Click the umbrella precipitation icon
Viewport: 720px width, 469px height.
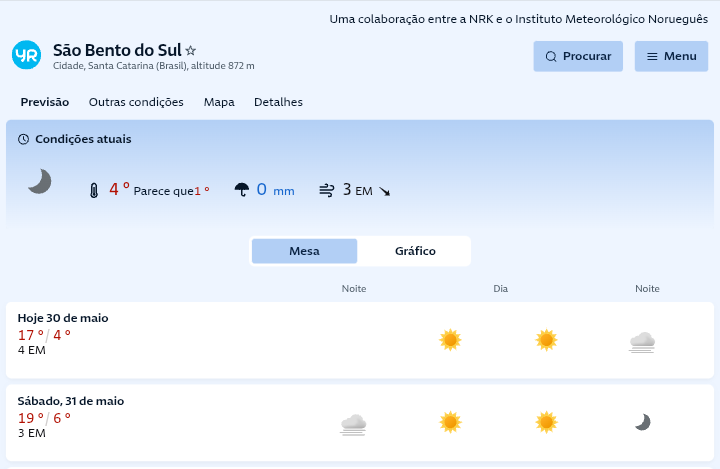point(241,190)
